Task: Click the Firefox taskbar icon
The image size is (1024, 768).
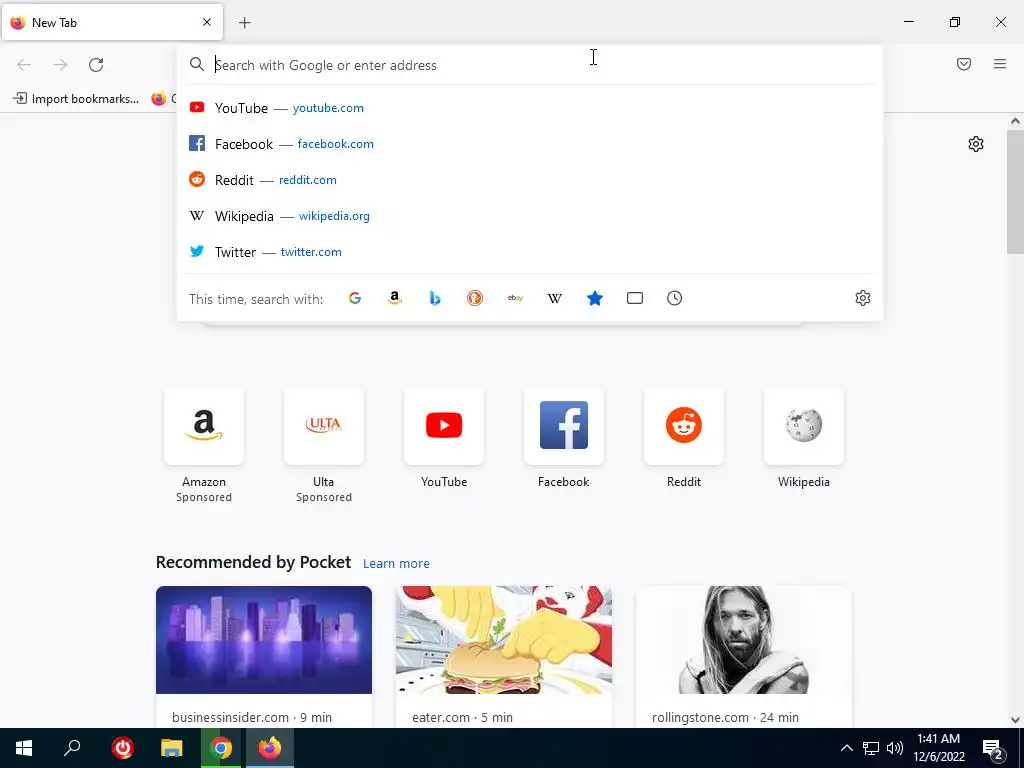Action: (270, 748)
